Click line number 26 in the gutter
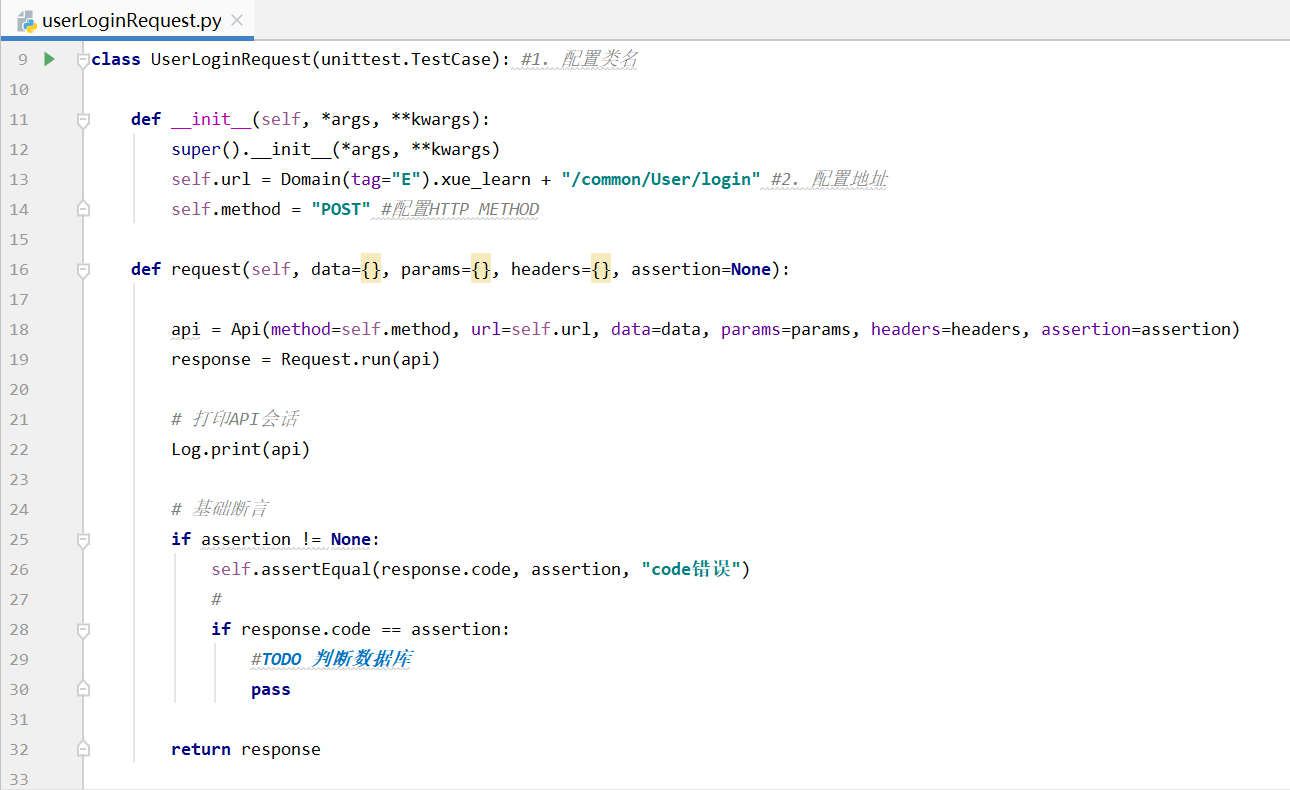The width and height of the screenshot is (1290, 790). point(19,569)
